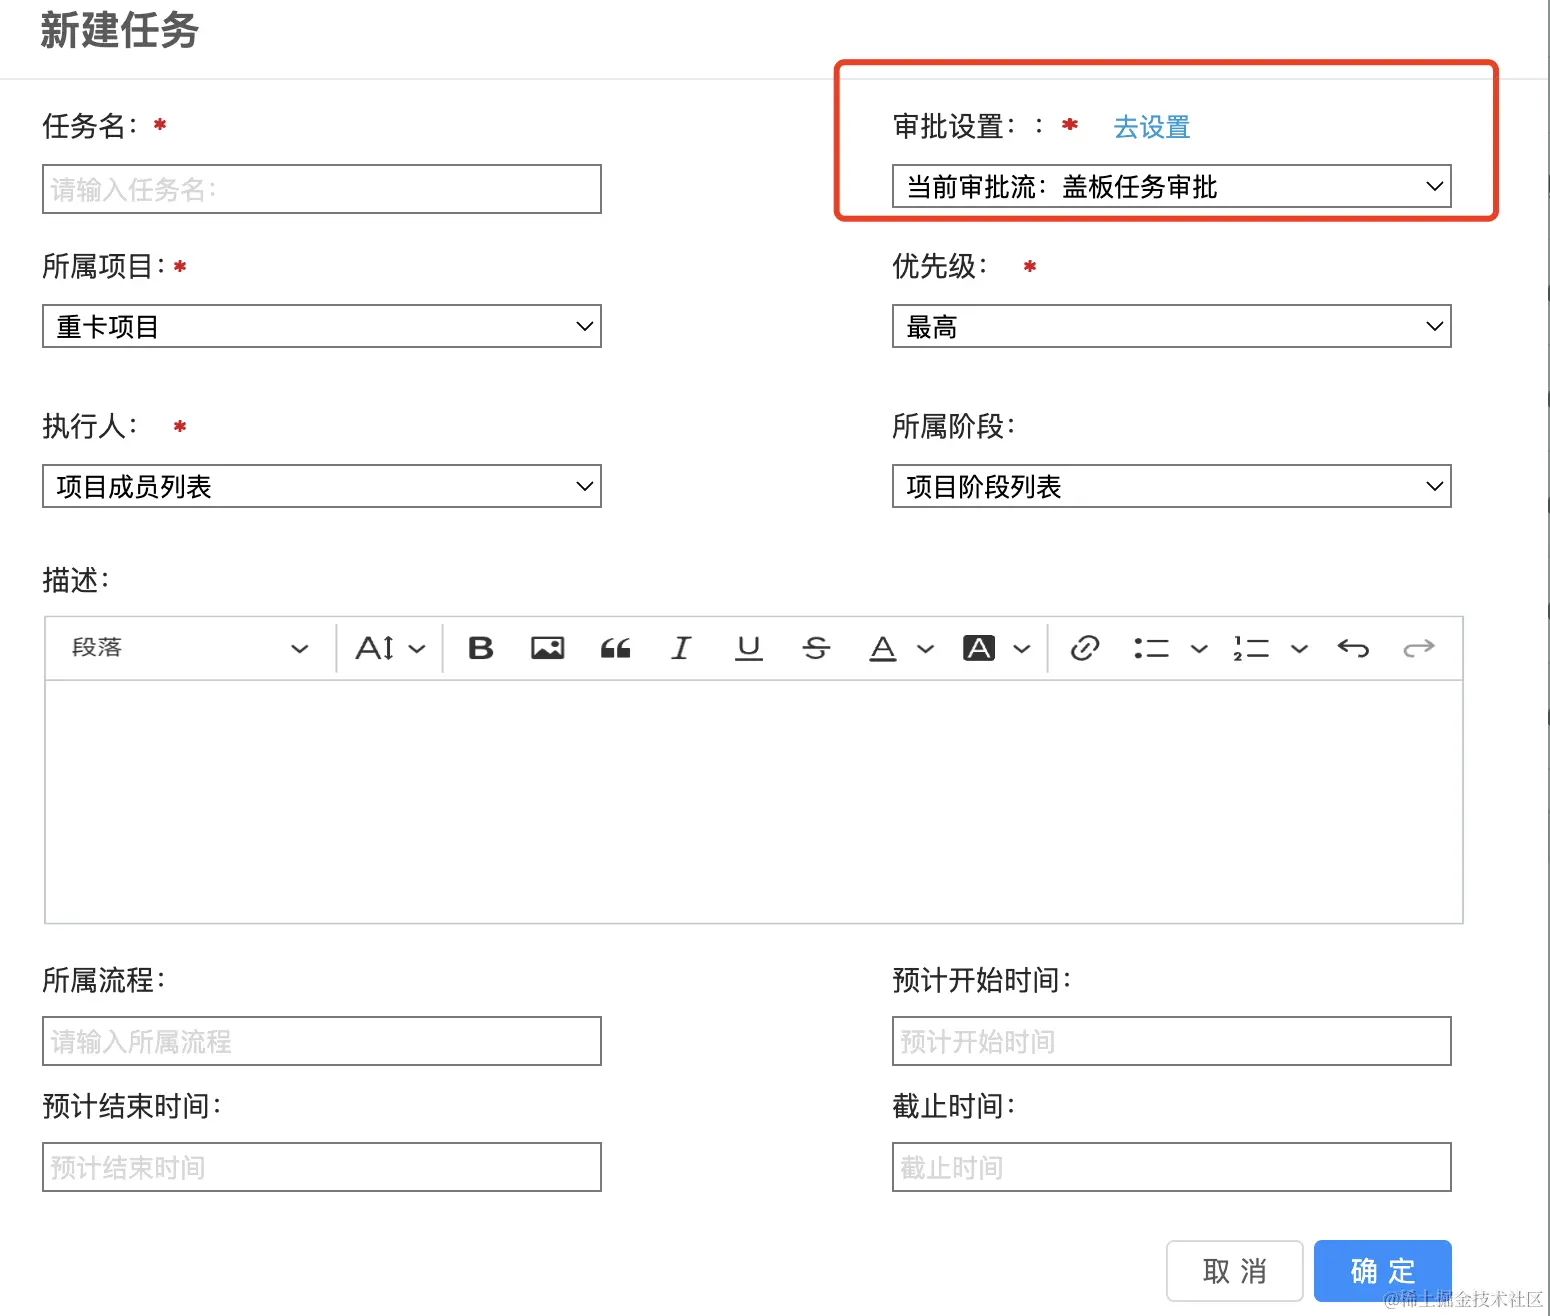Expand font size options arrow
Screen dimensions: 1550x1316
417,649
